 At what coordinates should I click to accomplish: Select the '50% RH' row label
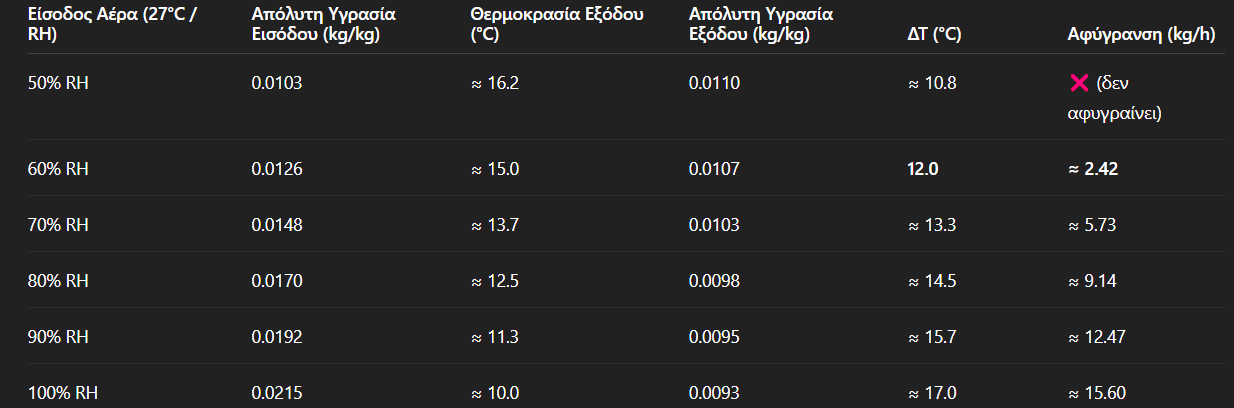click(x=58, y=83)
